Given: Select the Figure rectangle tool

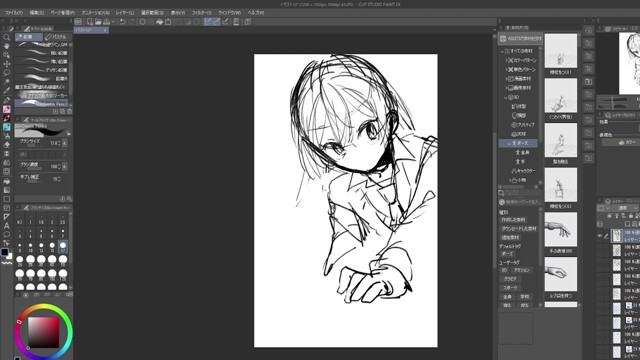Looking at the screenshot, I should (7, 199).
